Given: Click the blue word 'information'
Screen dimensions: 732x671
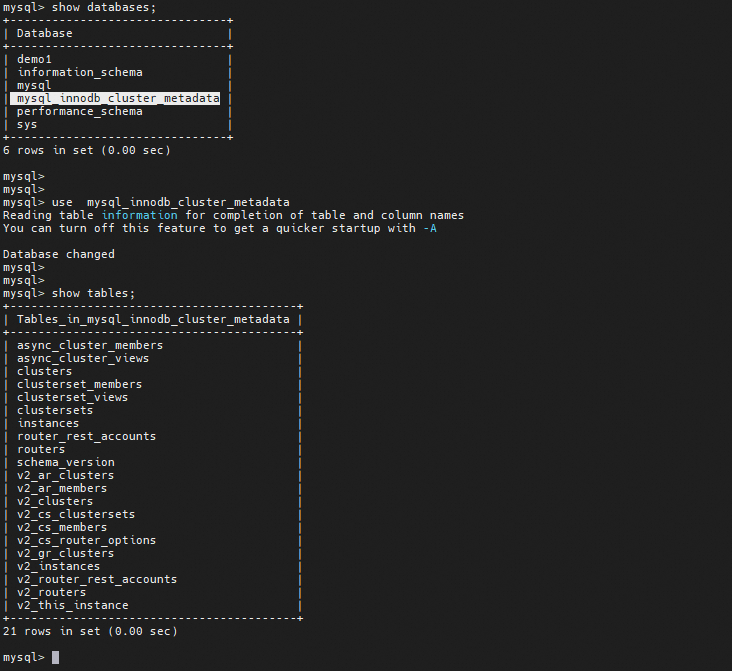Looking at the screenshot, I should [140, 215].
